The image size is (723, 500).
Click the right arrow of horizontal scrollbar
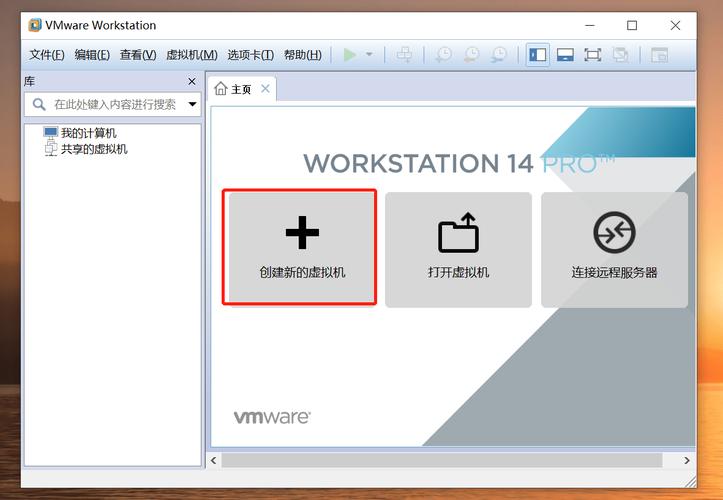coord(687,460)
